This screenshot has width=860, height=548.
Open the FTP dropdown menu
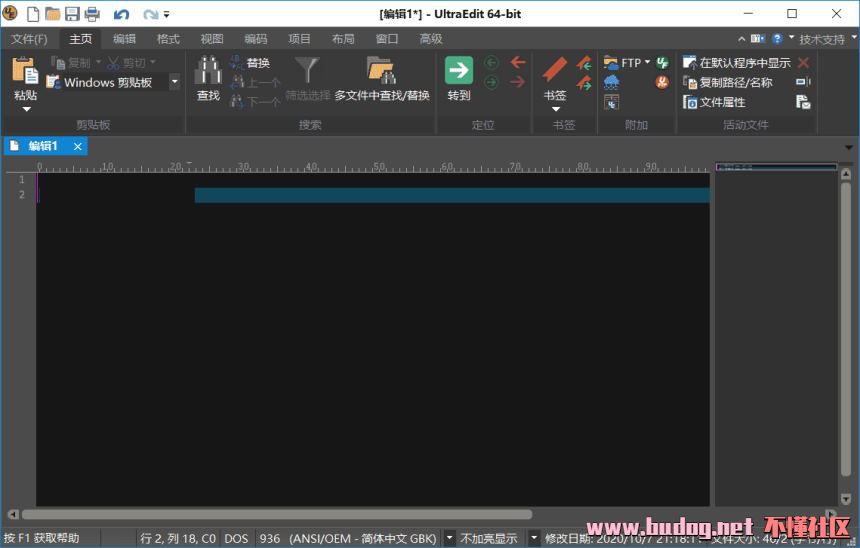coord(647,62)
